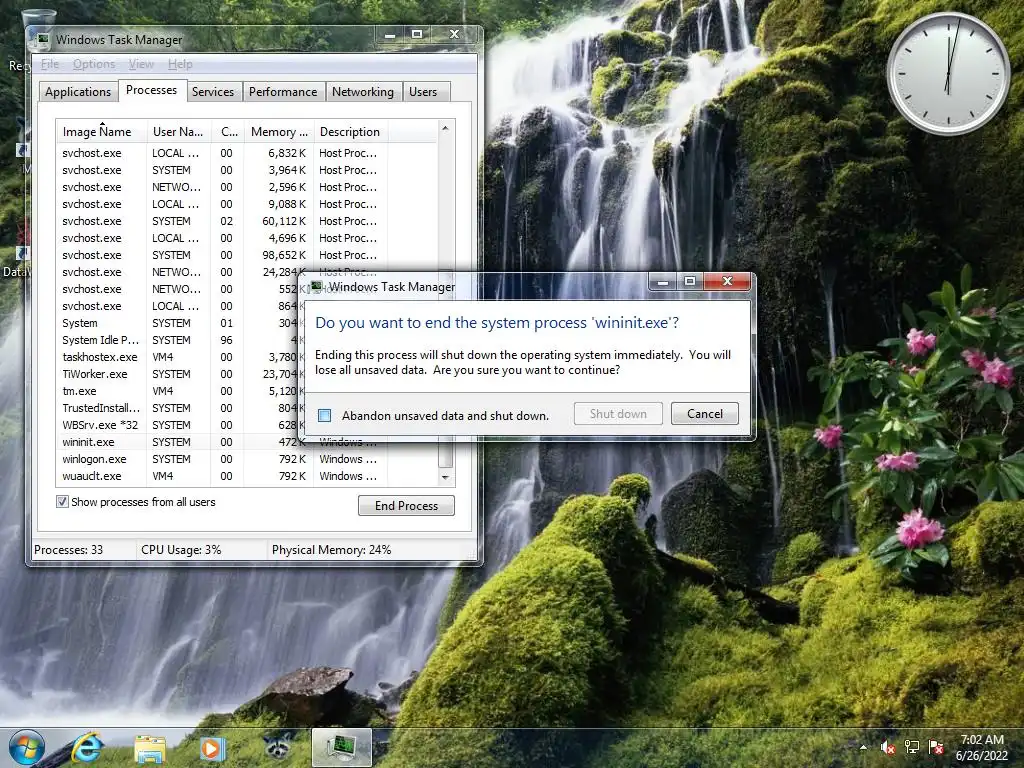Switch to the Performance tab

coord(283,92)
